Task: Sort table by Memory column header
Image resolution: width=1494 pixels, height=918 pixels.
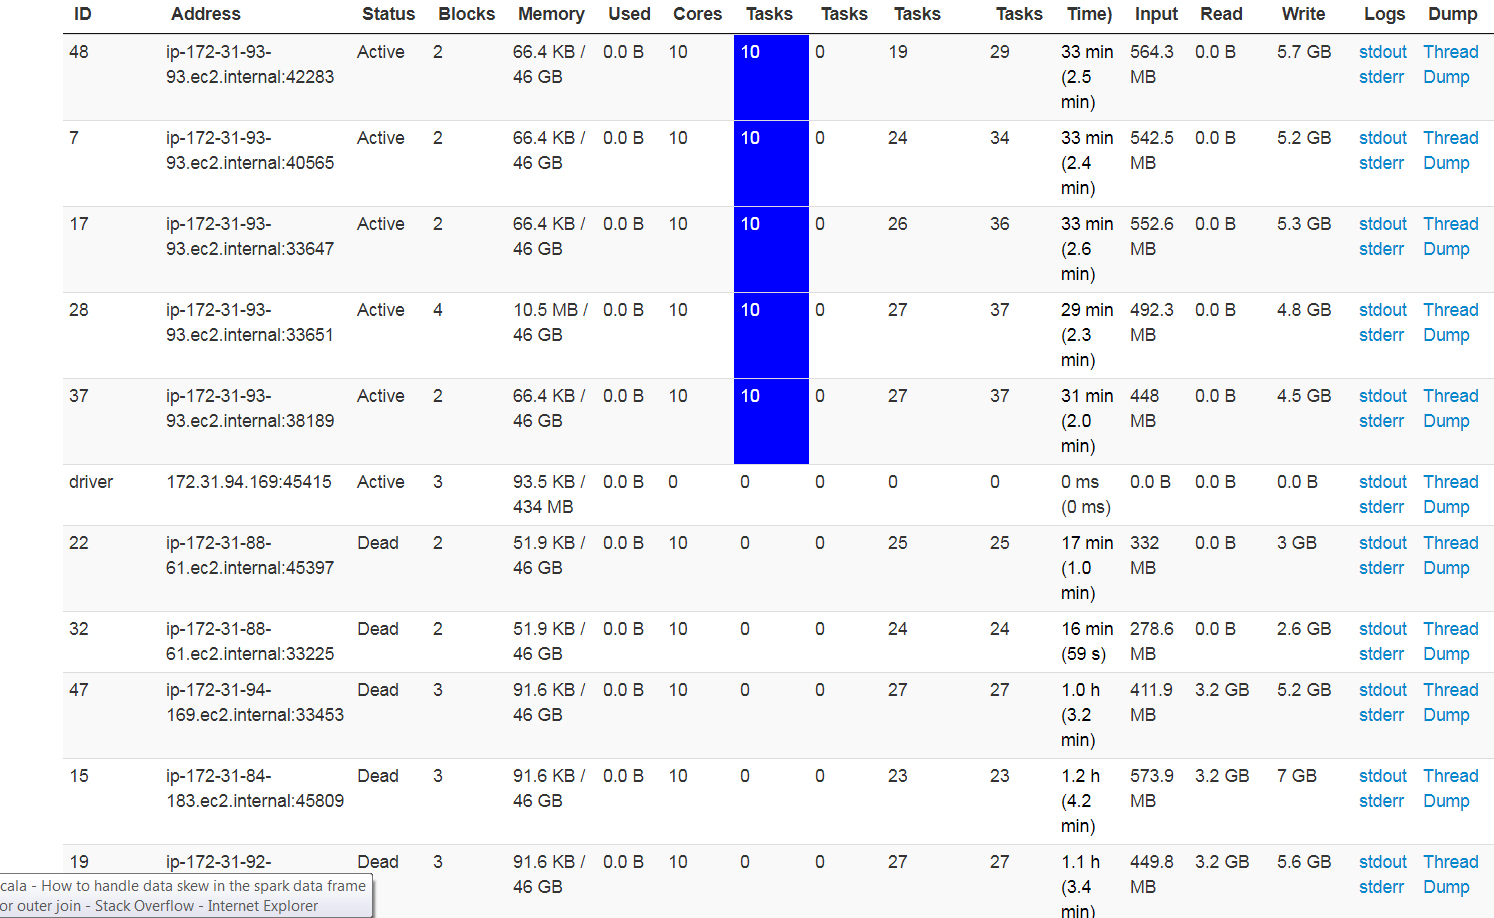Action: [x=551, y=14]
